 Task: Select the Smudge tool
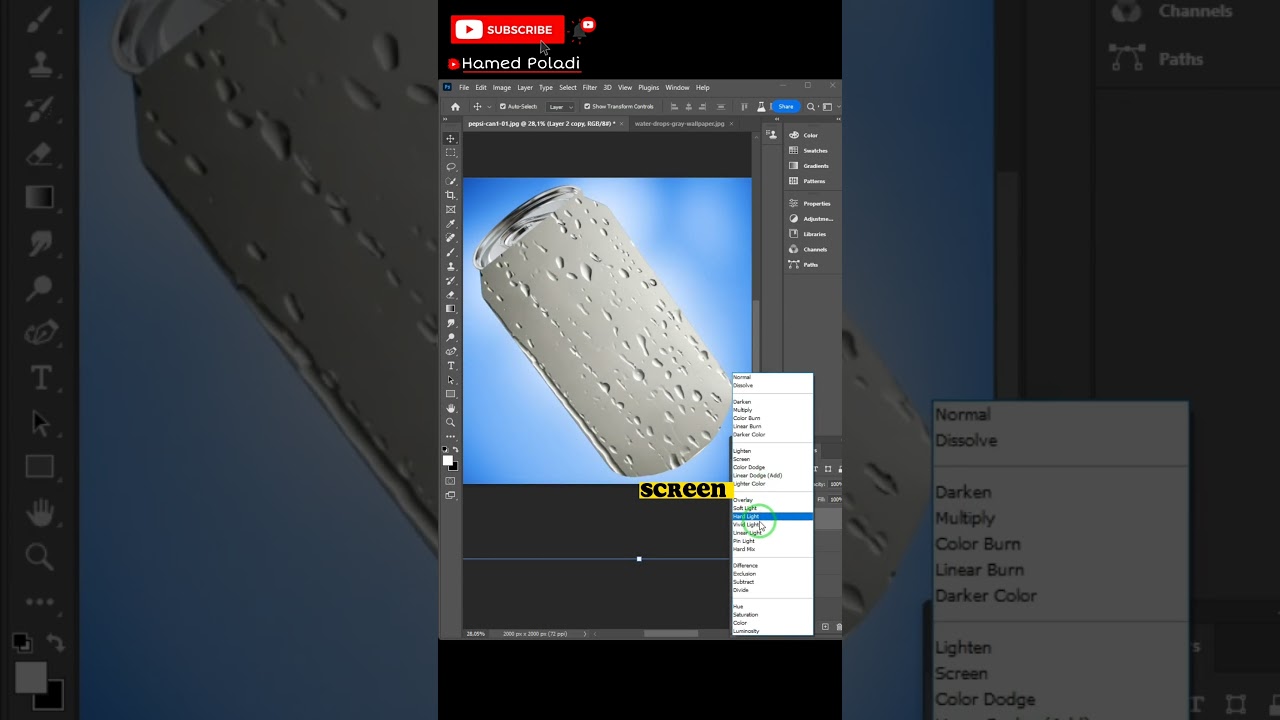pos(451,323)
